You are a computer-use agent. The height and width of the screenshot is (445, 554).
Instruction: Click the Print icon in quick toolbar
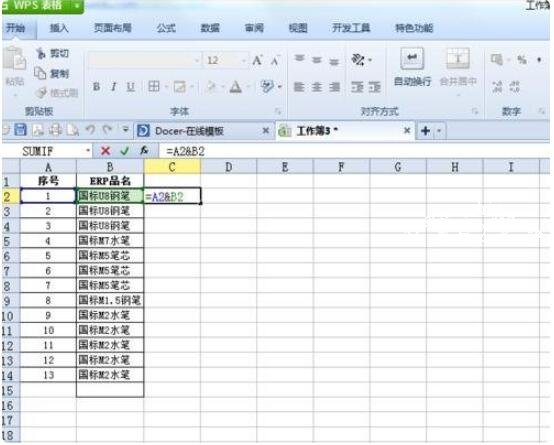[55, 130]
